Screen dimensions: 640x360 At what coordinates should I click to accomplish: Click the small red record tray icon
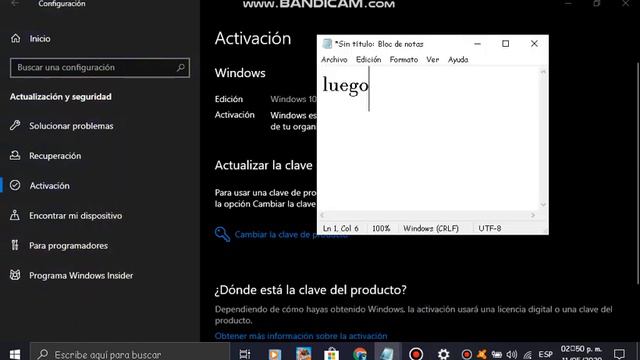[467, 354]
